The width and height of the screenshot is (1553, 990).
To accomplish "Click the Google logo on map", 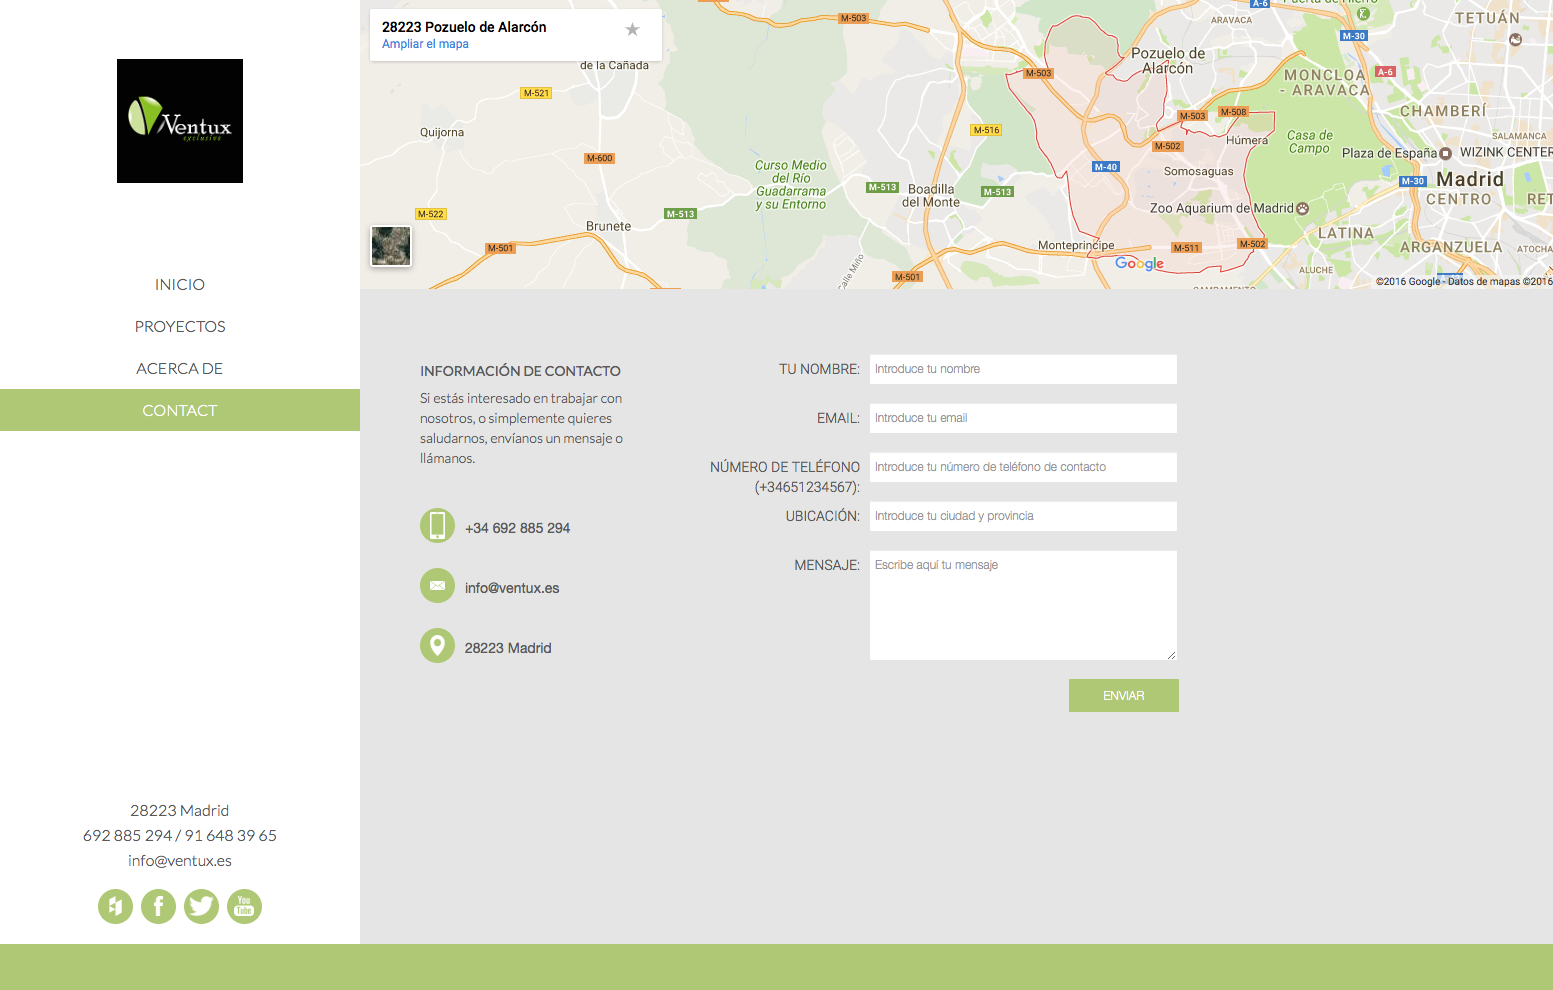I will pos(1140,263).
